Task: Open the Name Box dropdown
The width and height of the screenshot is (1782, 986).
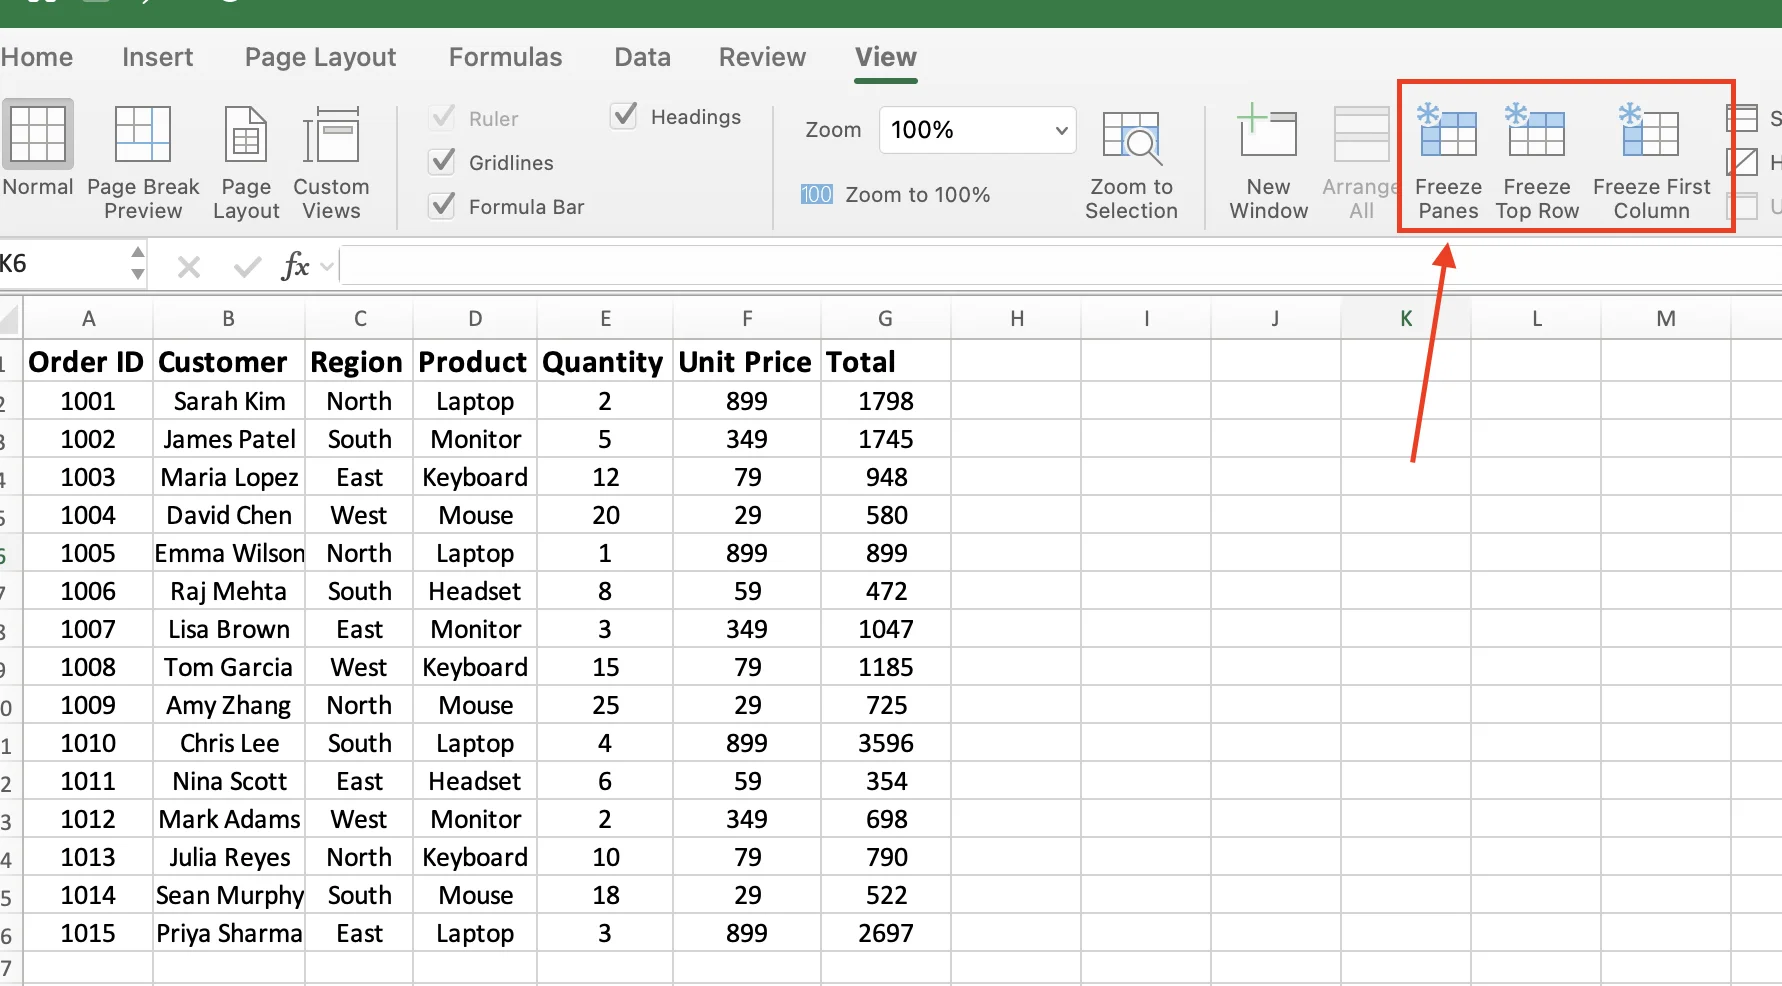Action: (x=137, y=264)
